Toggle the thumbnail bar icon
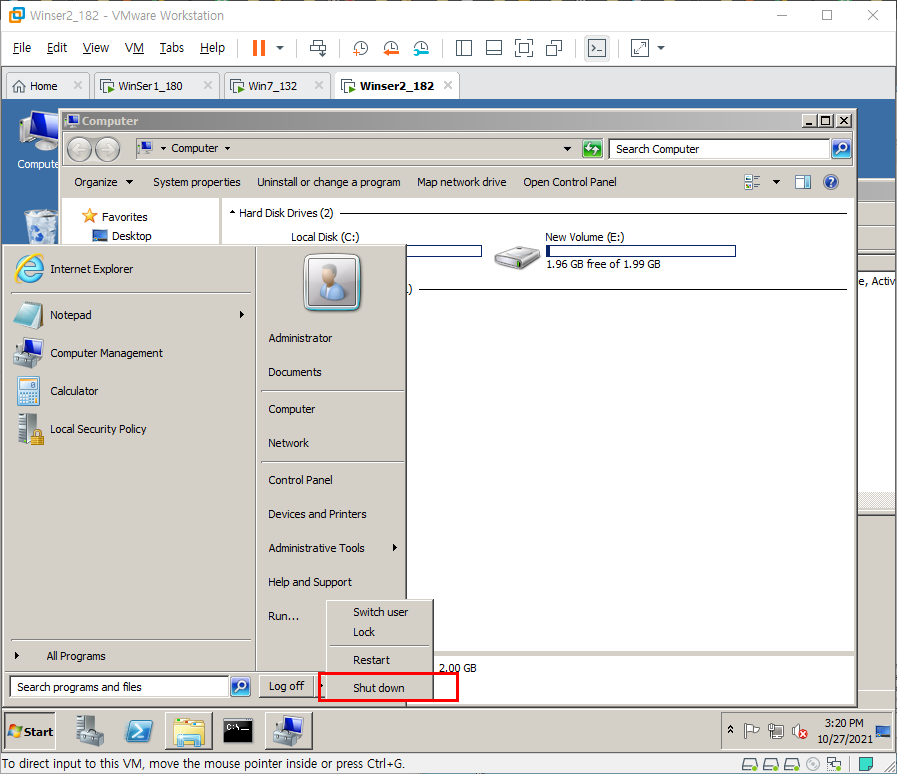 494,48
